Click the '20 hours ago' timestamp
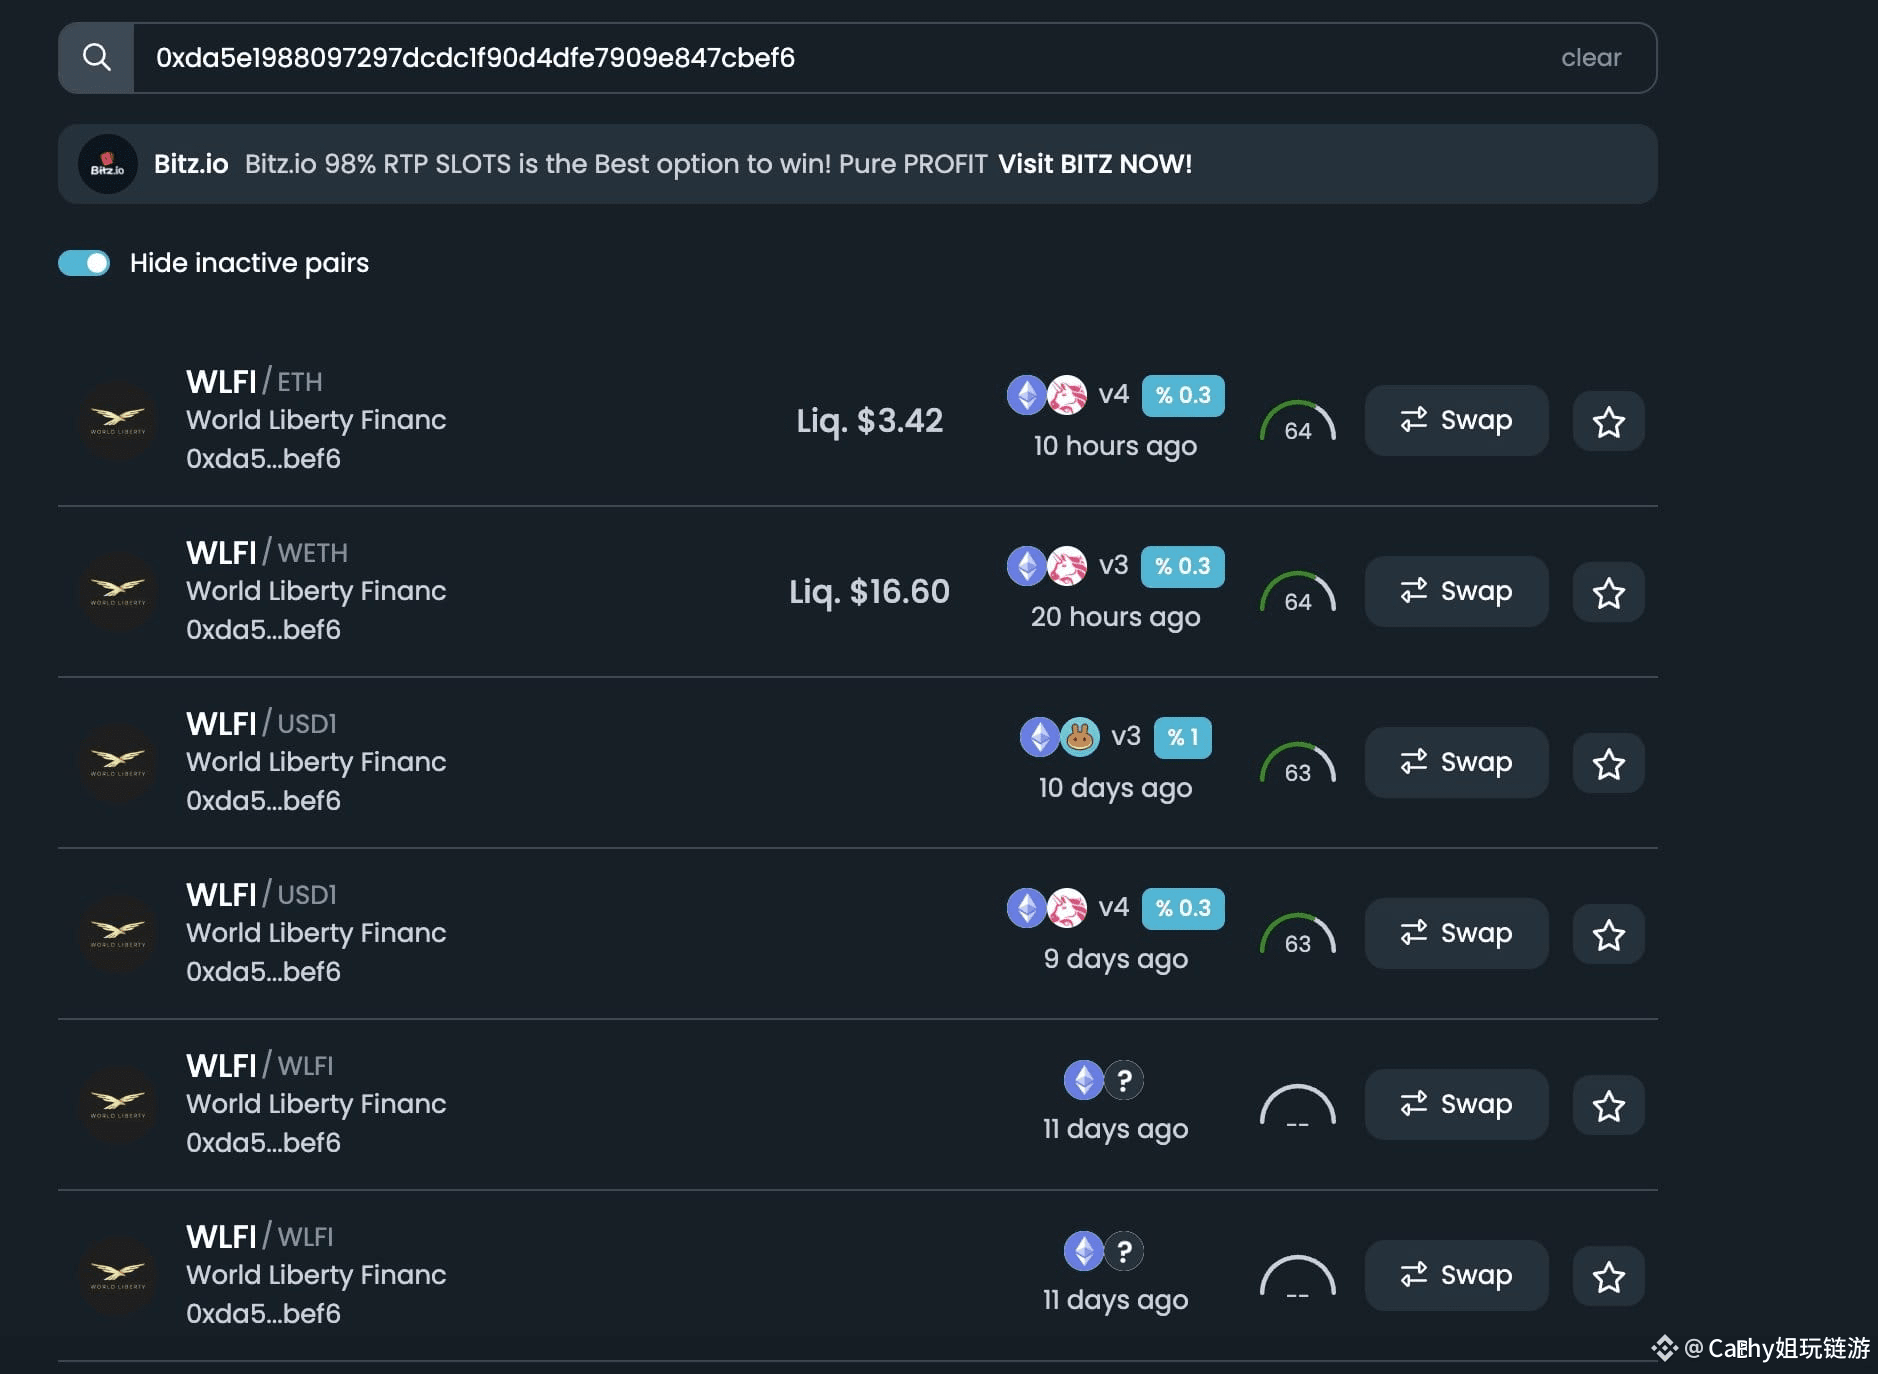This screenshot has height=1374, width=1878. (x=1115, y=617)
